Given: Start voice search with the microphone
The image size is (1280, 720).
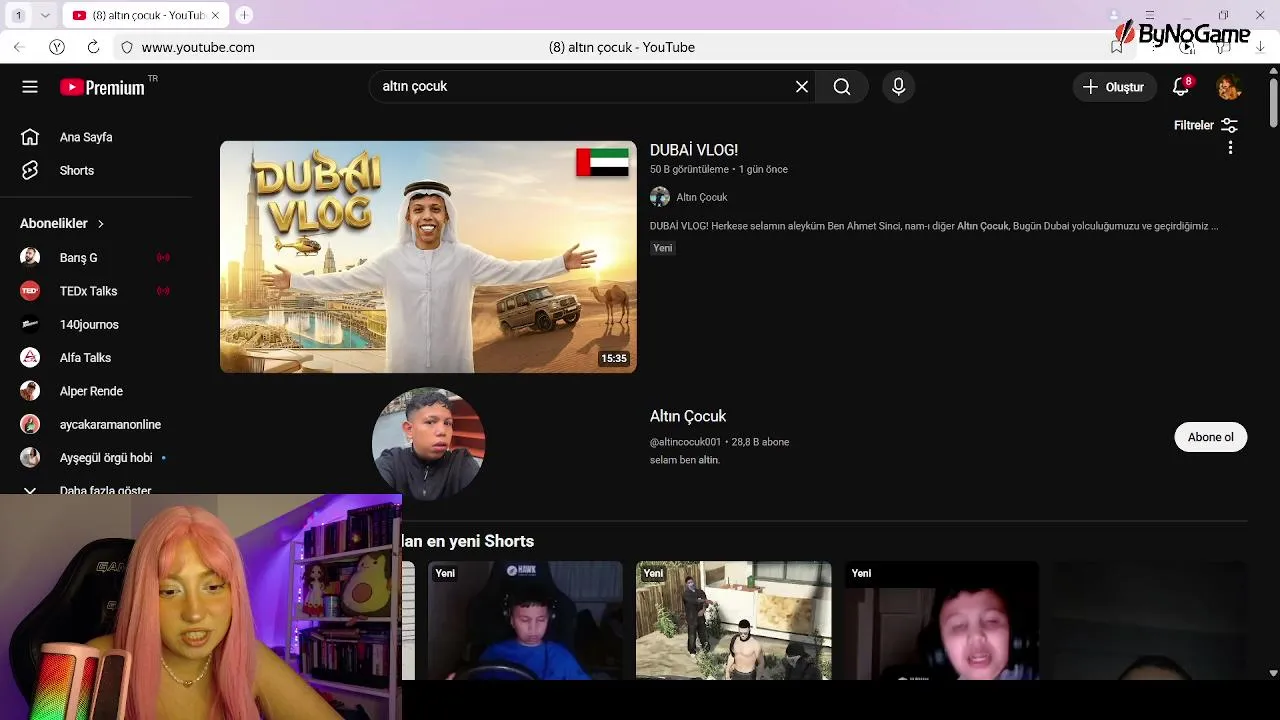Looking at the screenshot, I should pyautogui.click(x=898, y=87).
